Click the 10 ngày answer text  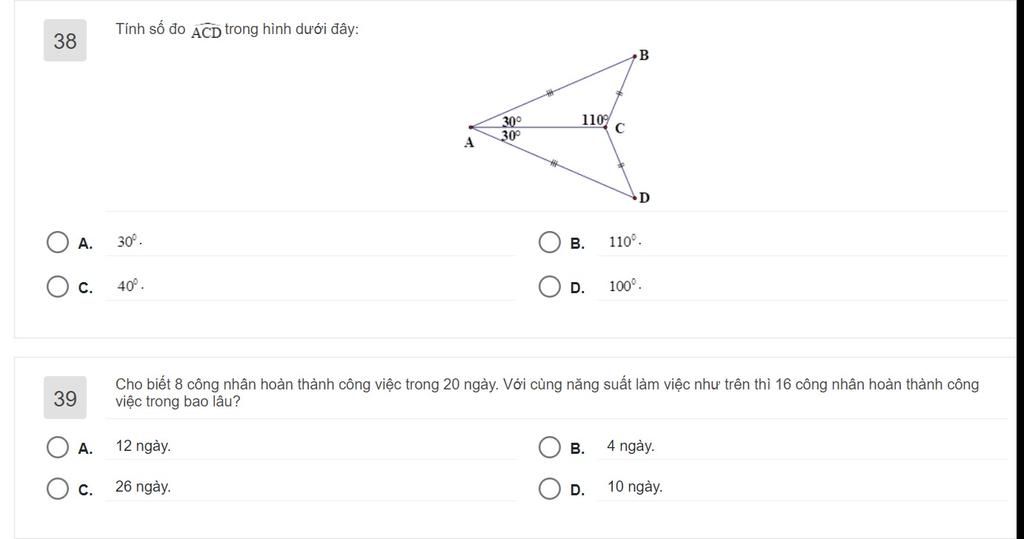click(635, 487)
